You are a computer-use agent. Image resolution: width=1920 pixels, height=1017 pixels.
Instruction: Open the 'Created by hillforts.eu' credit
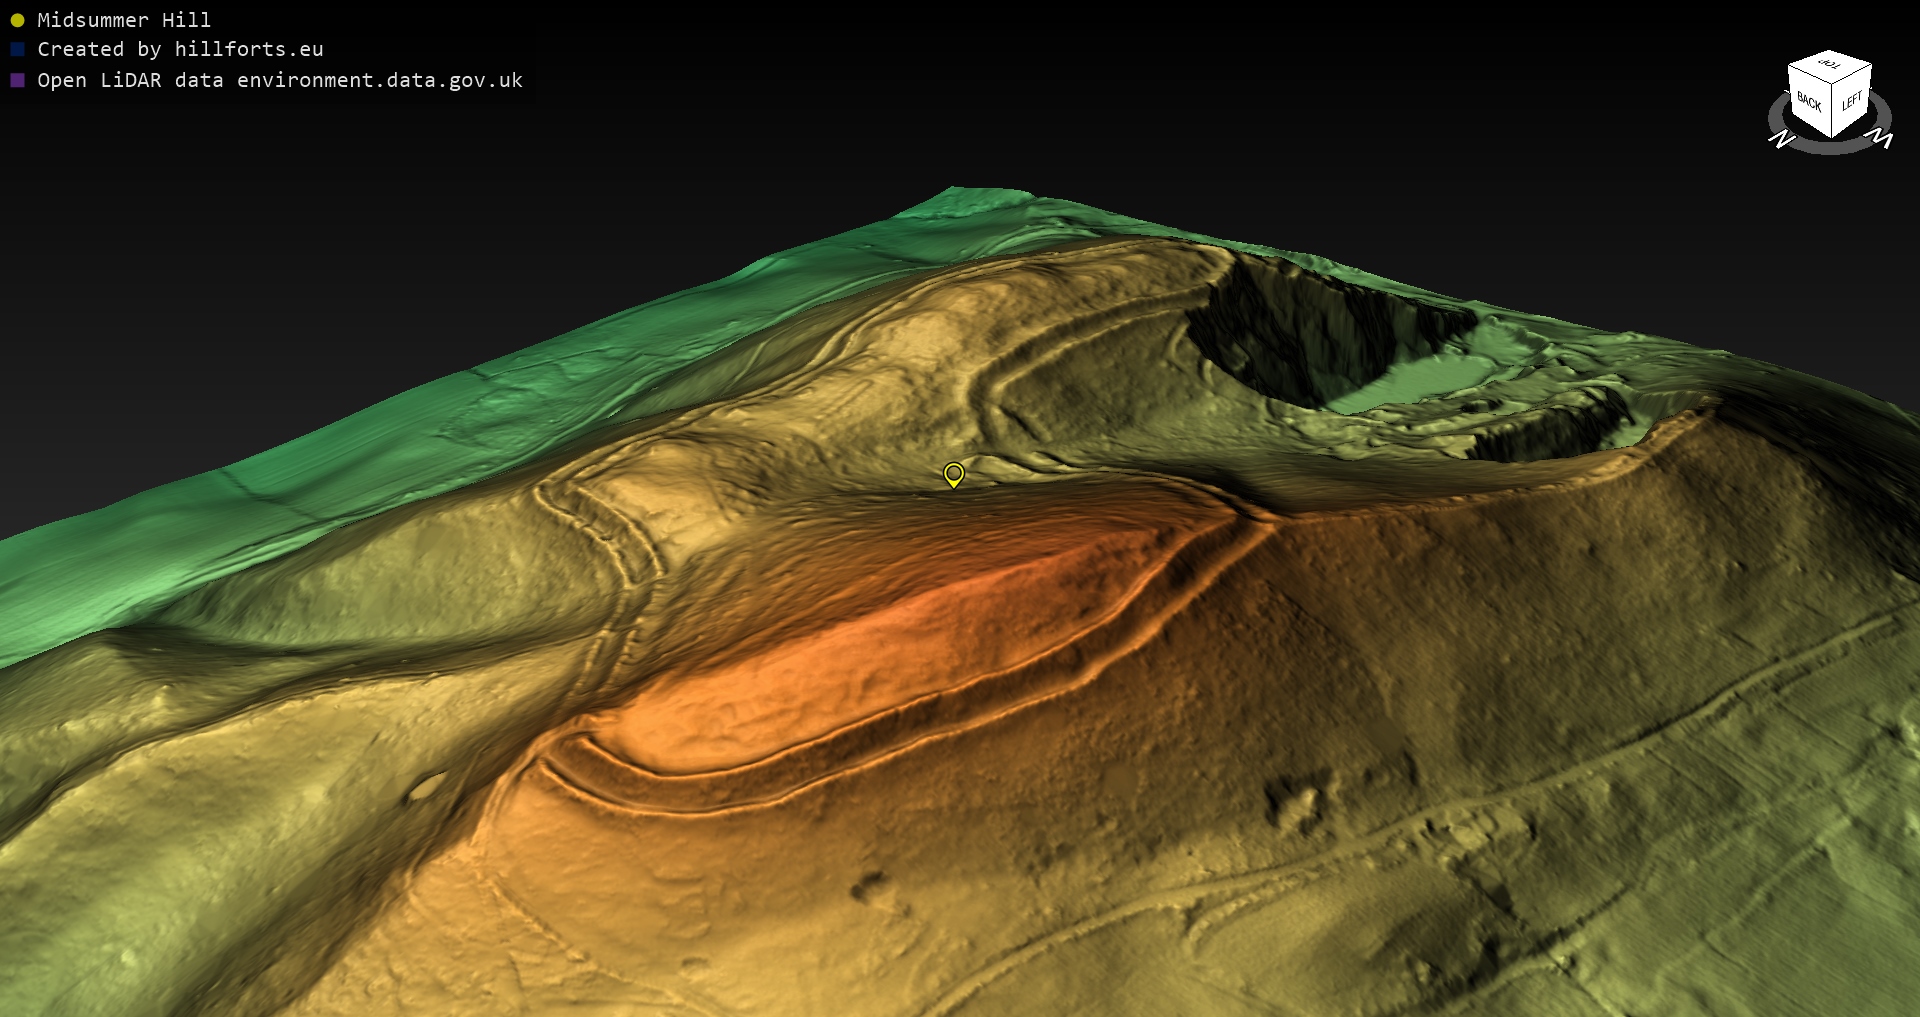[x=180, y=49]
